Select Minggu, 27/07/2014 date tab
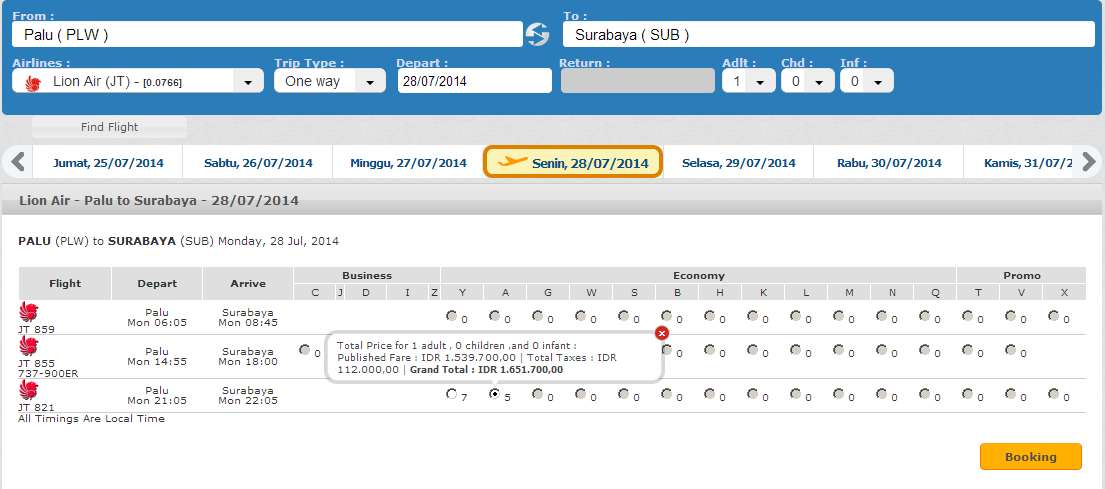The height and width of the screenshot is (489, 1105). [x=408, y=163]
